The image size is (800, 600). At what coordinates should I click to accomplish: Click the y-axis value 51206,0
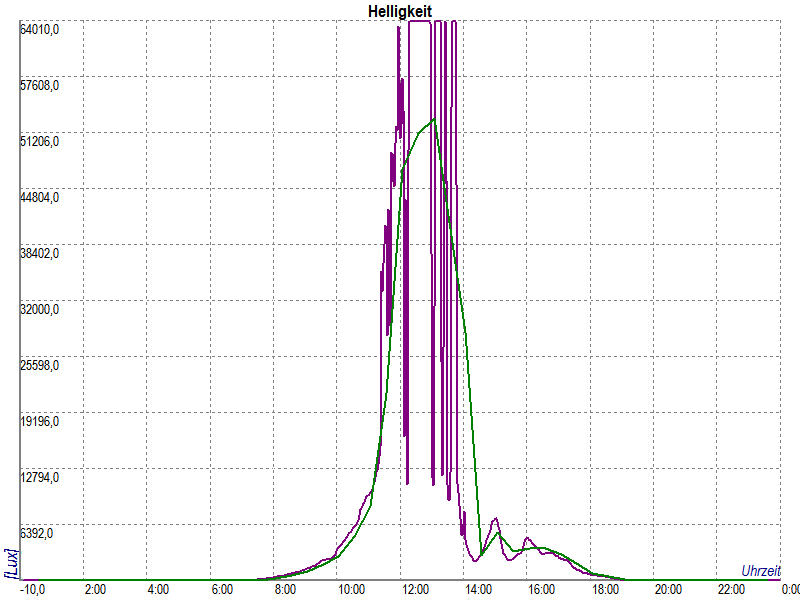tap(39, 141)
